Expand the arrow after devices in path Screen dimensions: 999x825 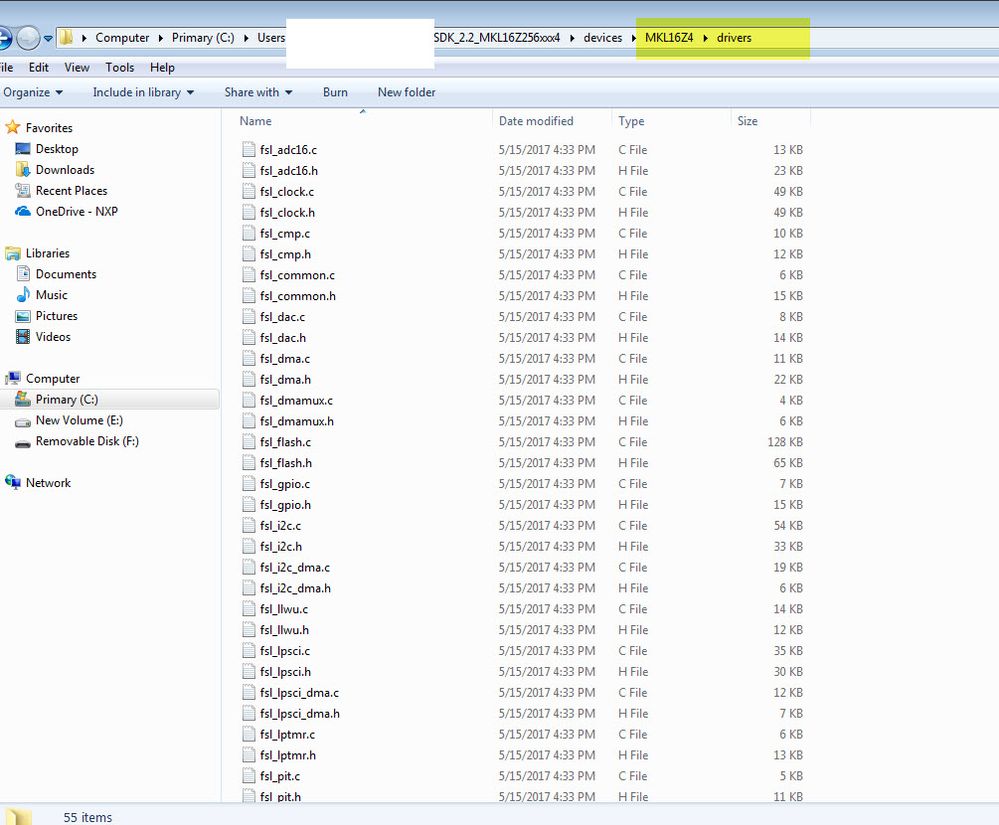point(634,38)
